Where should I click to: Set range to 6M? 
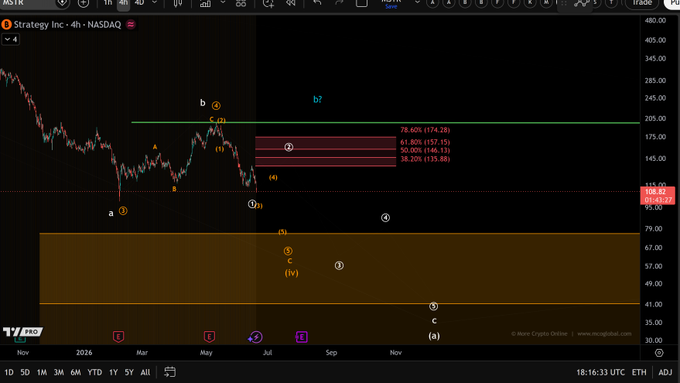75,372
